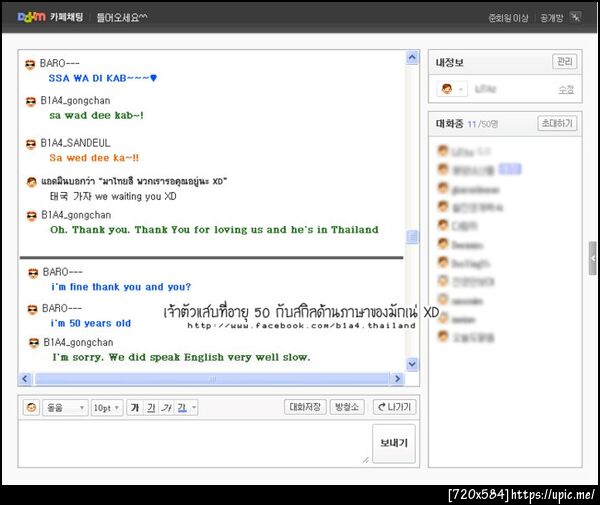Click the 내정보 panel heading
This screenshot has height=505, width=600.
click(450, 62)
